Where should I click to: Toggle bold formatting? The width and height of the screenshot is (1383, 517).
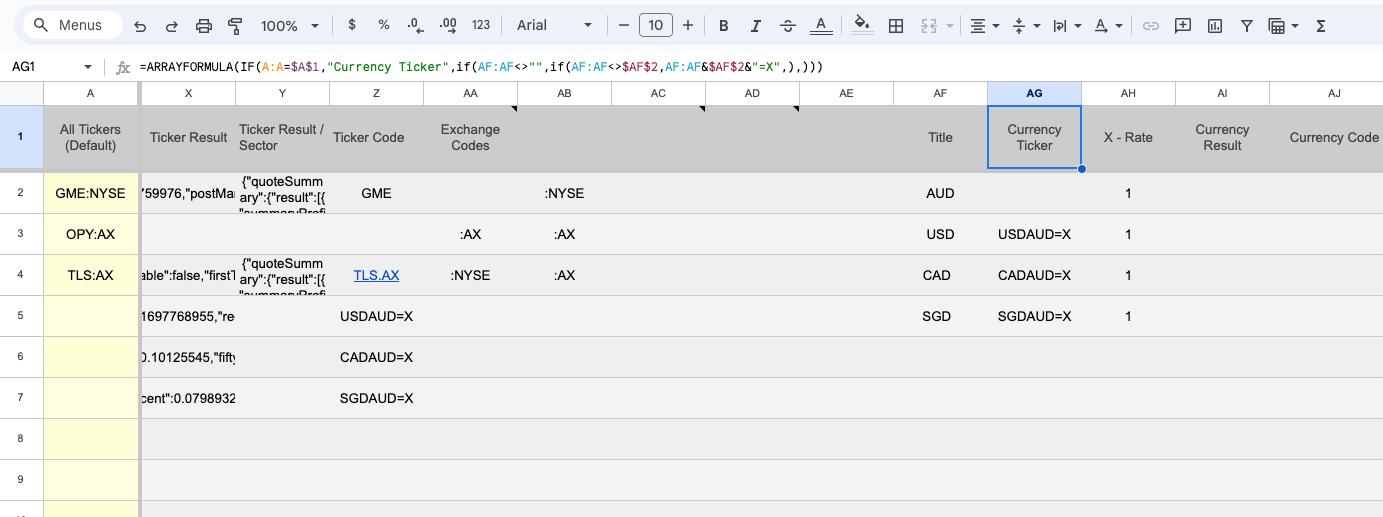724,26
